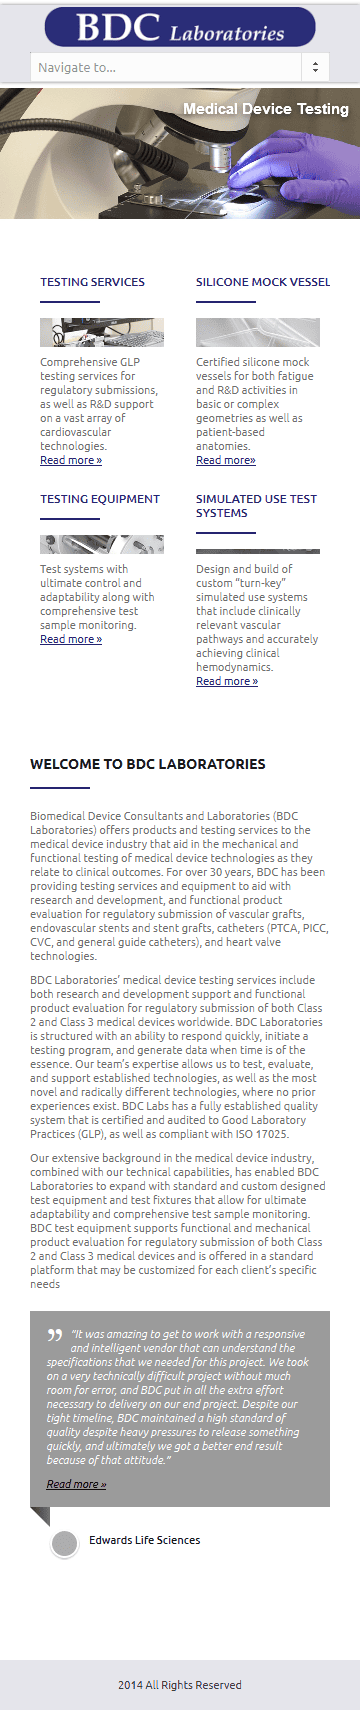The image size is (360, 1710).
Task: Open the Silicone Mock Vessel heading
Action: coord(263,282)
